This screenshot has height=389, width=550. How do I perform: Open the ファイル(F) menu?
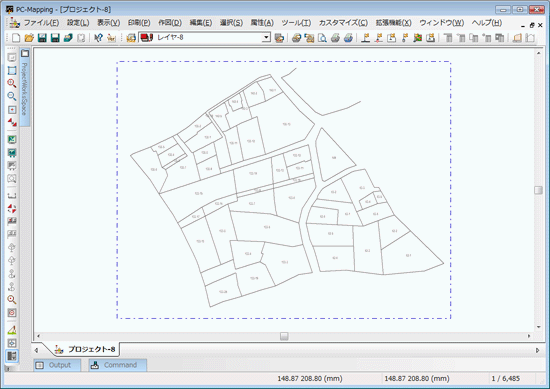coord(41,23)
